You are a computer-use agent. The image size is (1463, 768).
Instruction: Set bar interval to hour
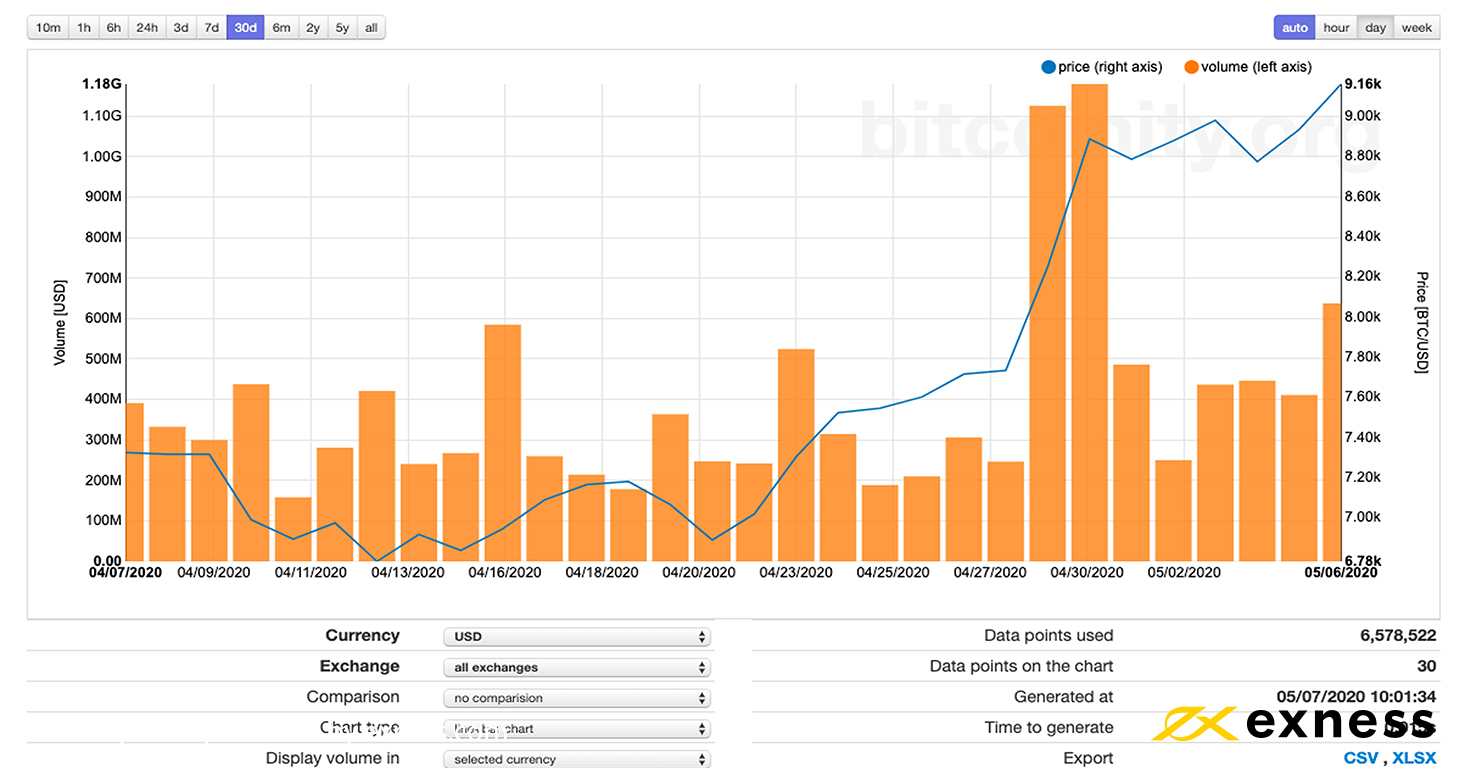[1337, 28]
